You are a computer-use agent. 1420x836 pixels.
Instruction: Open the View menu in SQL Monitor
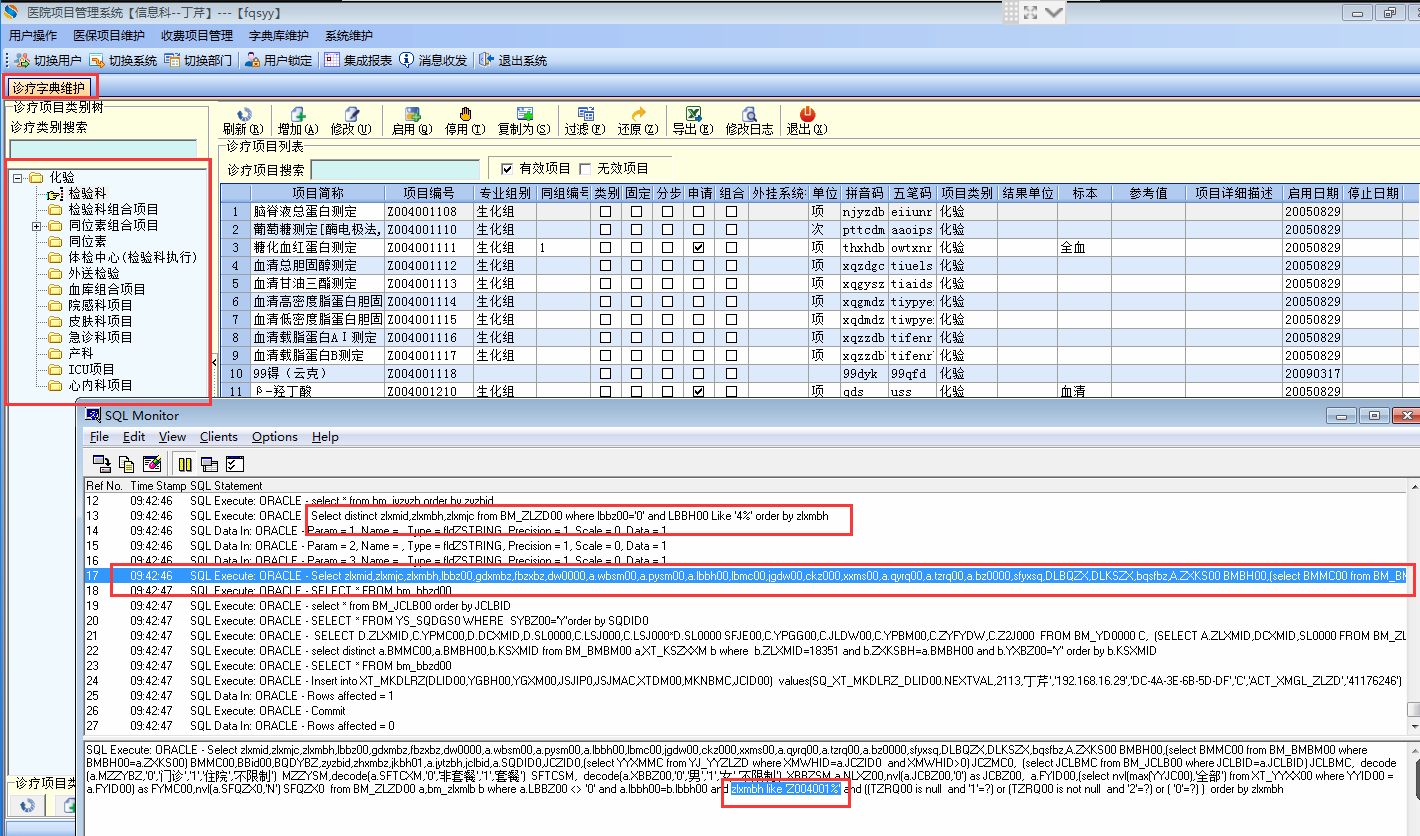coord(172,437)
